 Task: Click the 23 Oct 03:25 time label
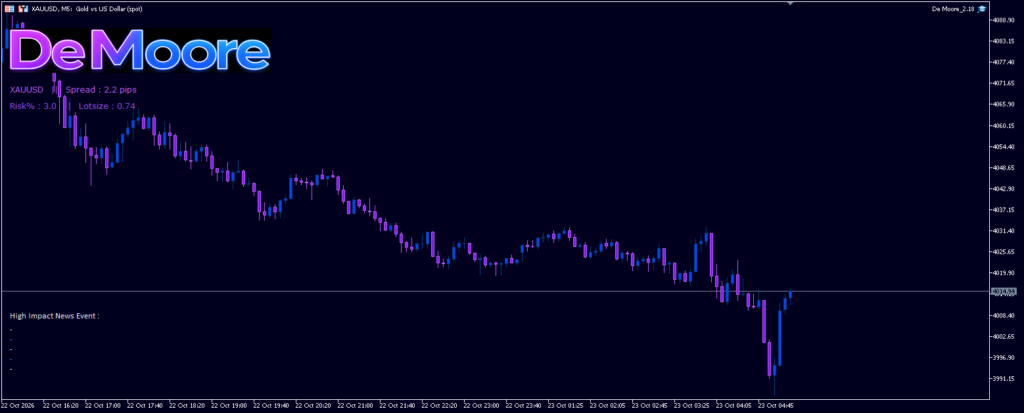tap(691, 405)
